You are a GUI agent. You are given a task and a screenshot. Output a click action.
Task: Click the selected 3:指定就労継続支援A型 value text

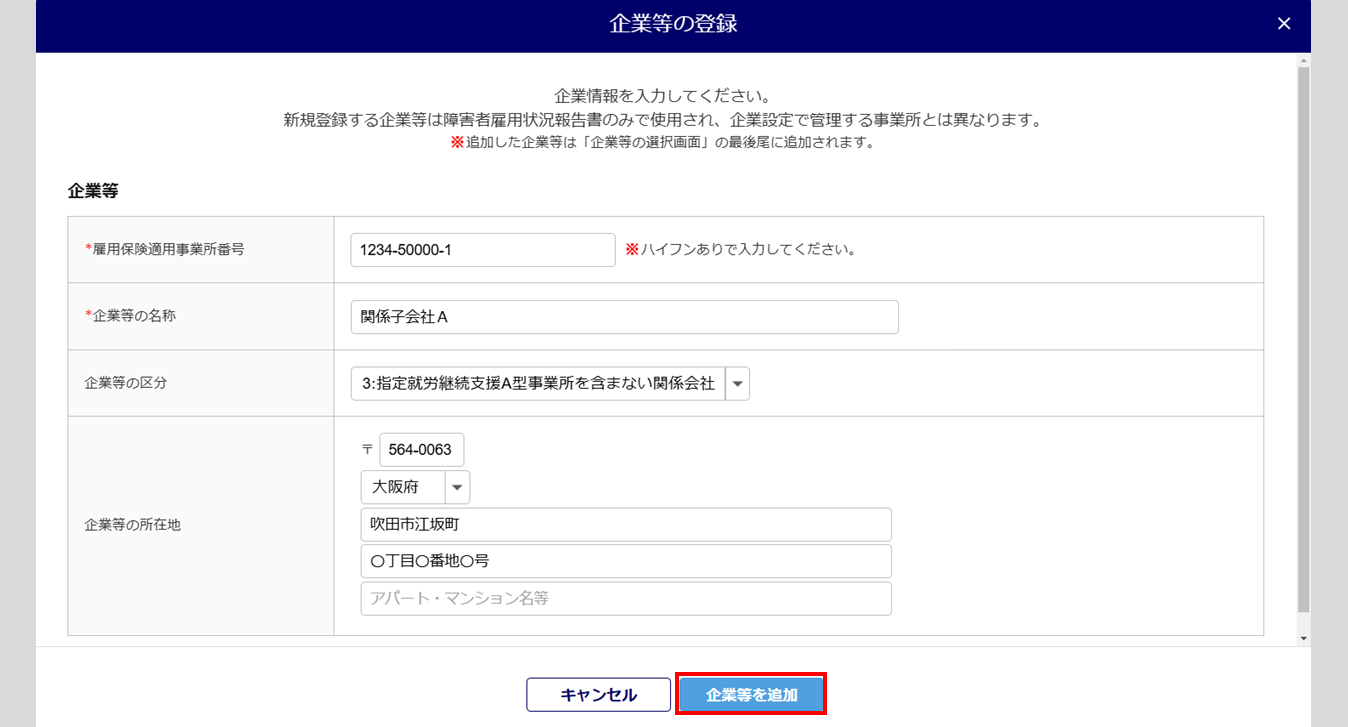538,384
